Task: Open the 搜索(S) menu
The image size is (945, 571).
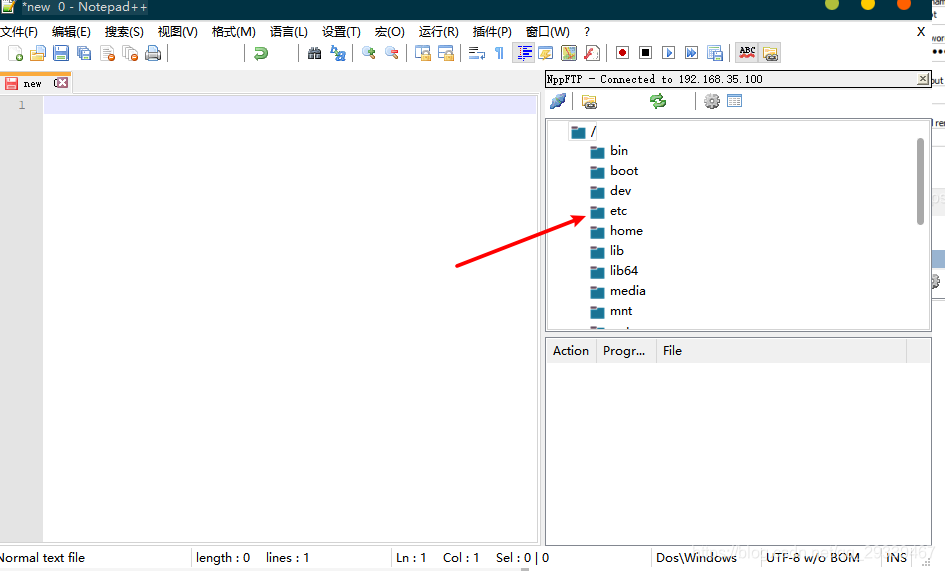Action: coord(124,31)
